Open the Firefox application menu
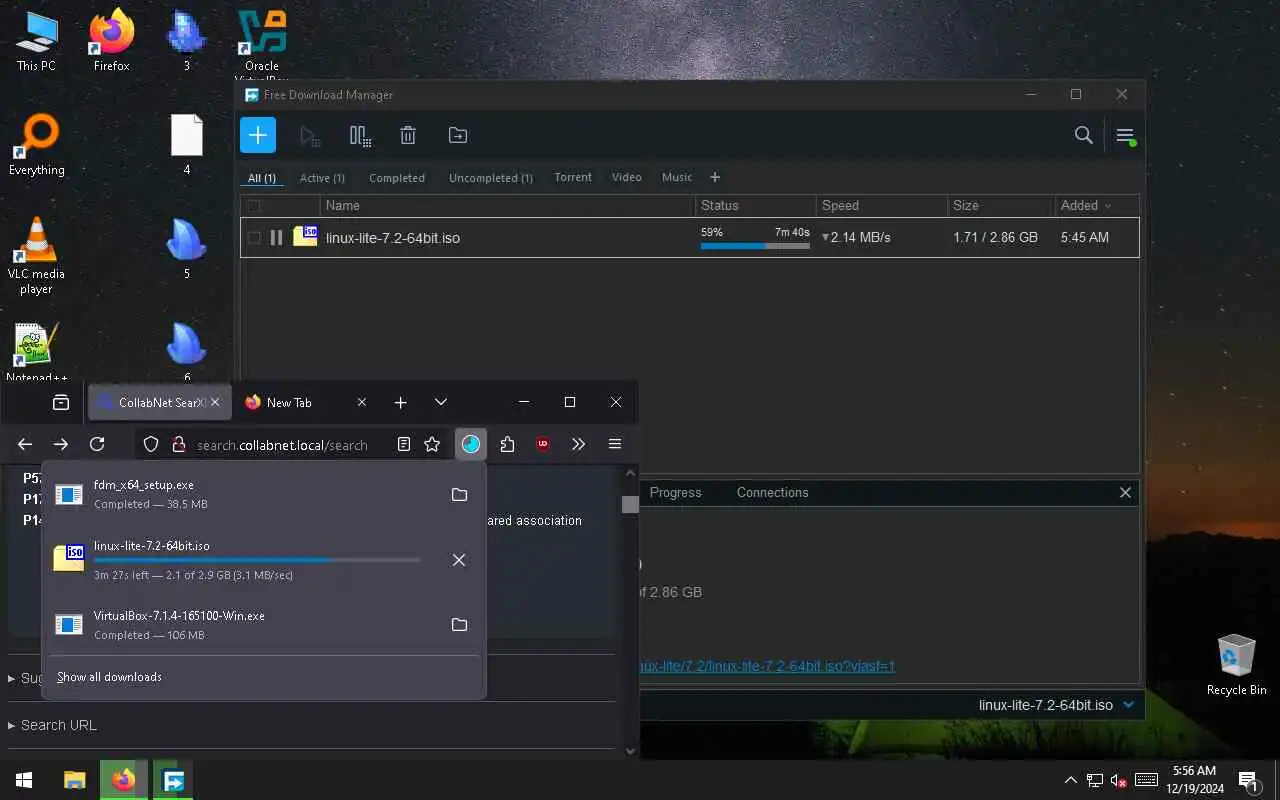Viewport: 1280px width, 800px height. (x=615, y=444)
